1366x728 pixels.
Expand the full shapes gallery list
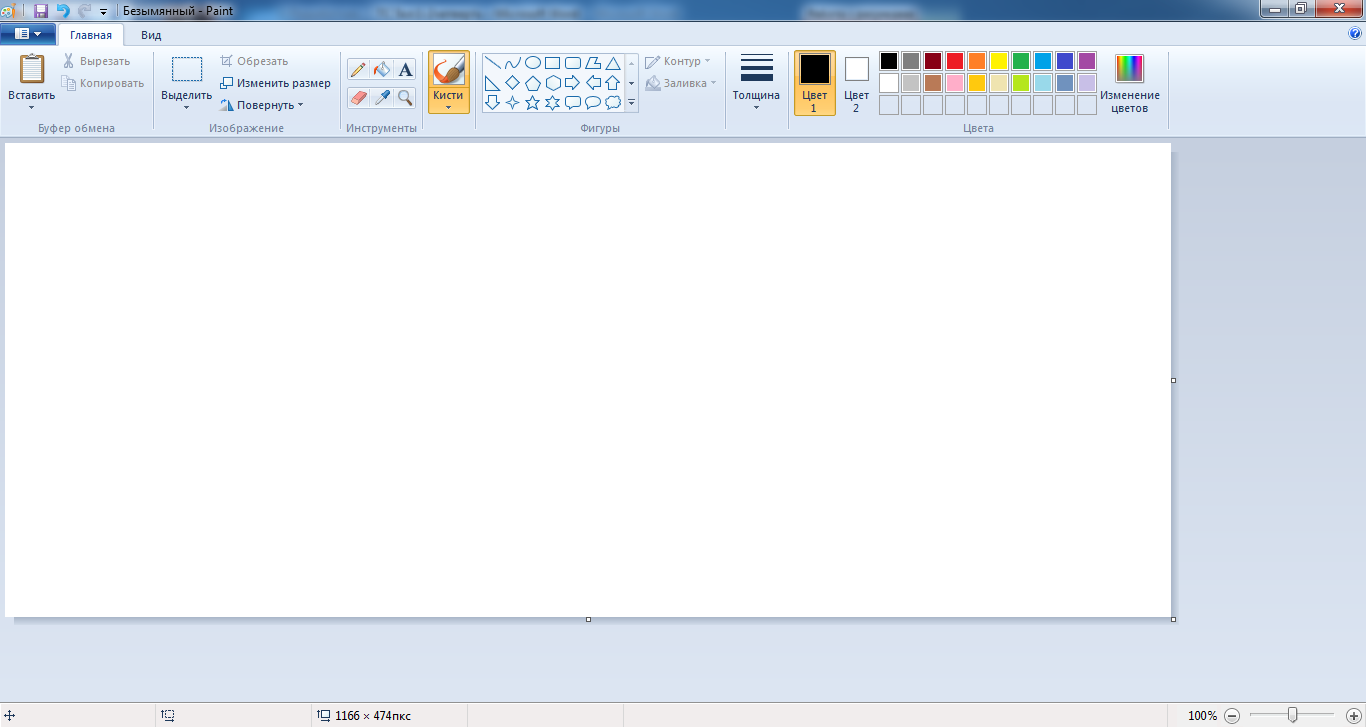pos(632,103)
